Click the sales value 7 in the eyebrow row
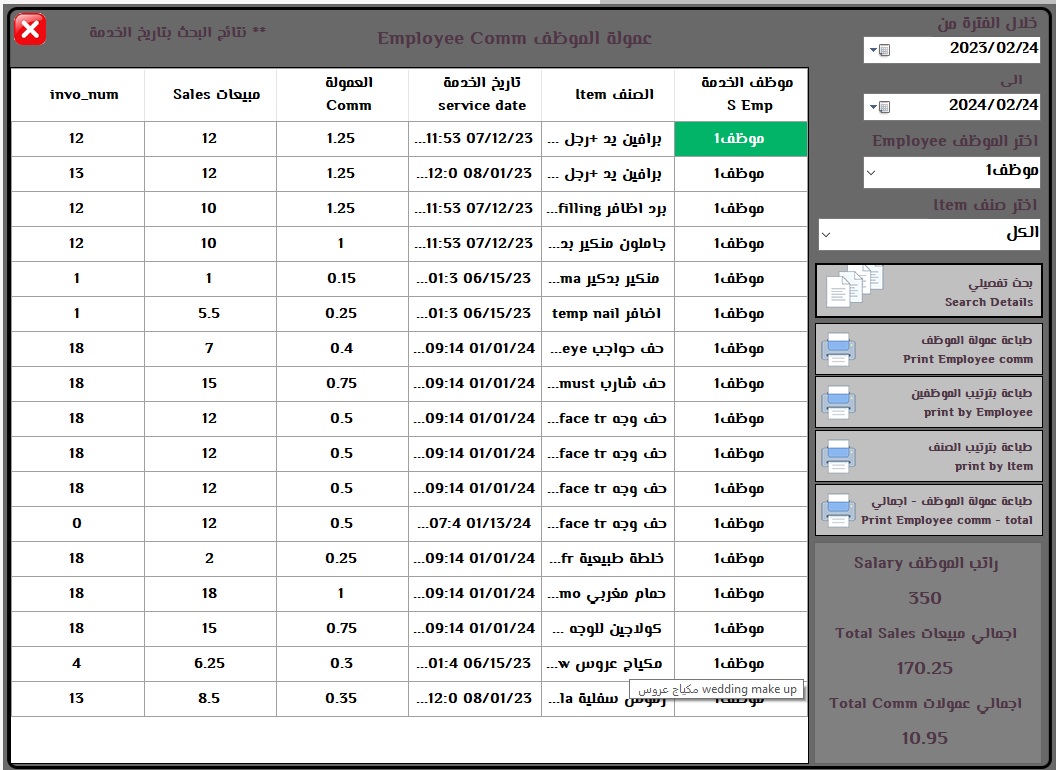Viewport: 1056px width, 770px height. [x=210, y=349]
